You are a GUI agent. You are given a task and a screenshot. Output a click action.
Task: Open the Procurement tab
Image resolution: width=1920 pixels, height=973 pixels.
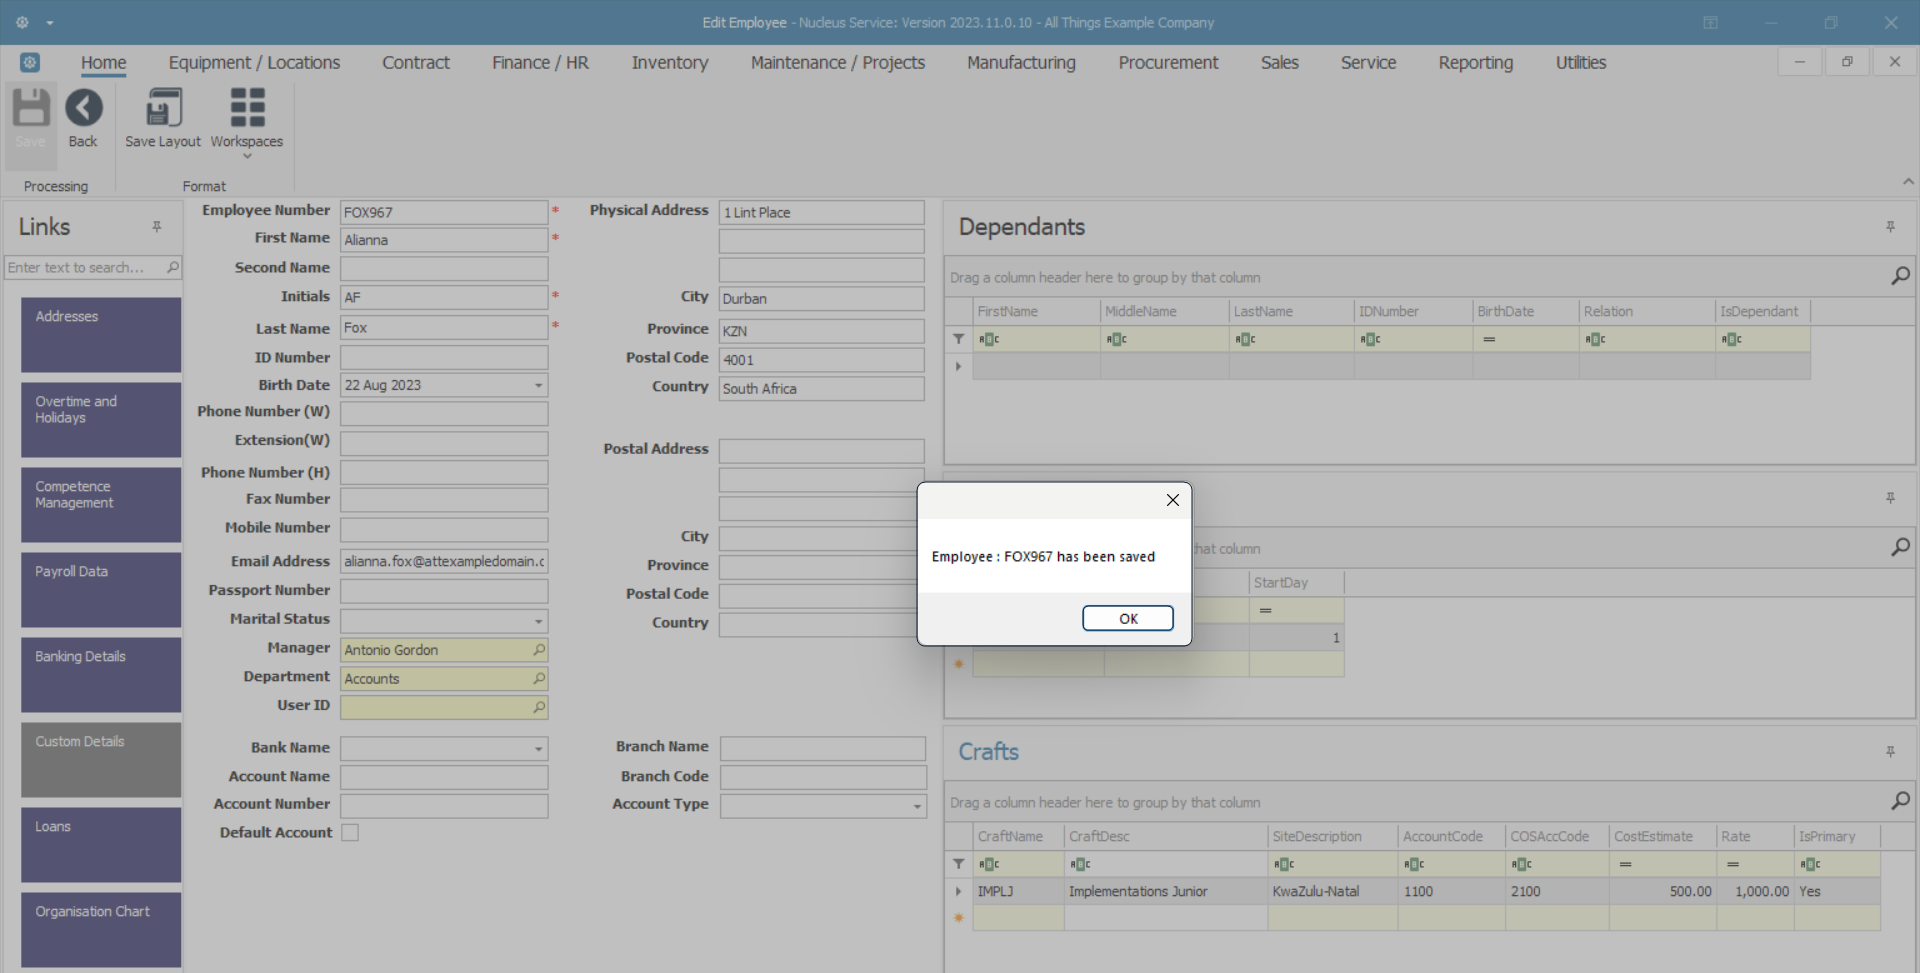[1168, 62]
